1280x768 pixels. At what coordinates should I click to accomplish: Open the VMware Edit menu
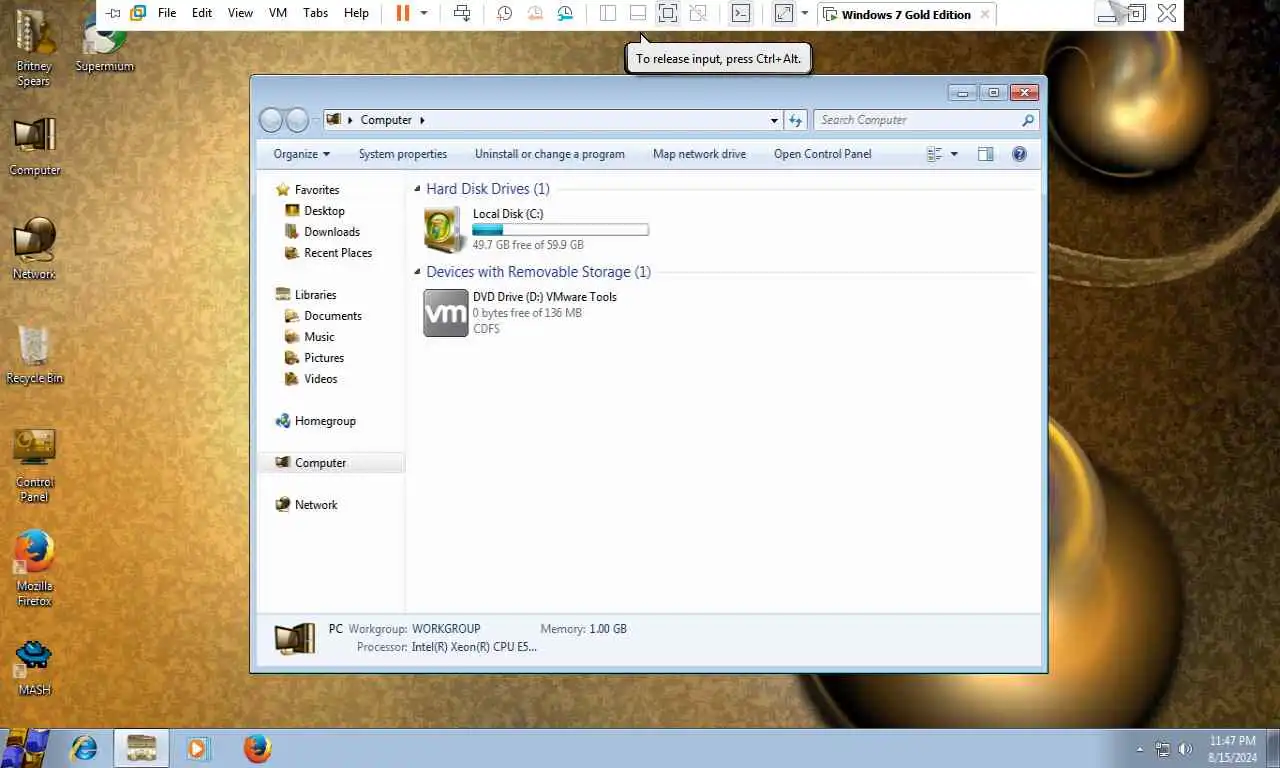[x=202, y=13]
